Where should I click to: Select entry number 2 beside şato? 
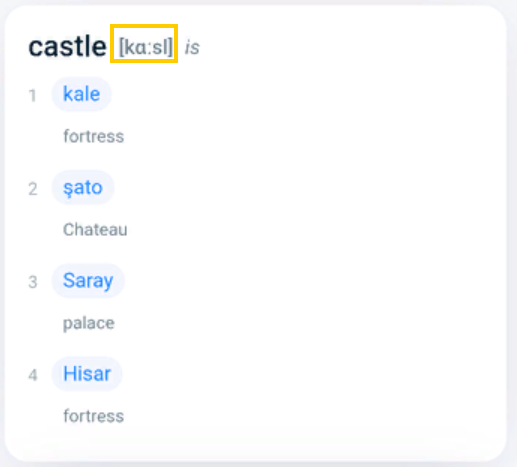[x=33, y=189]
